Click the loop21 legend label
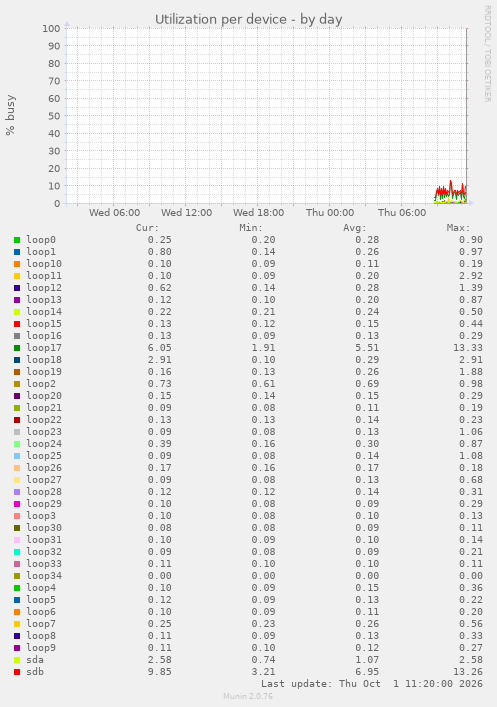 coord(44,408)
